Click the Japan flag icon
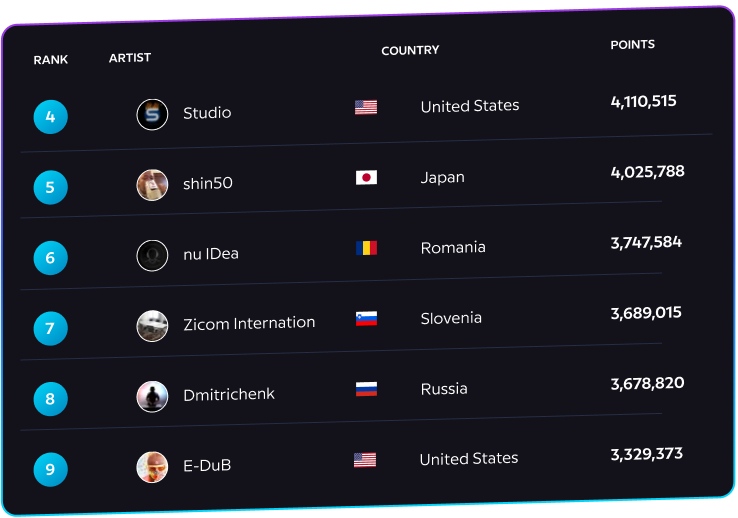Screen dimensions: 738x518 coord(366,177)
